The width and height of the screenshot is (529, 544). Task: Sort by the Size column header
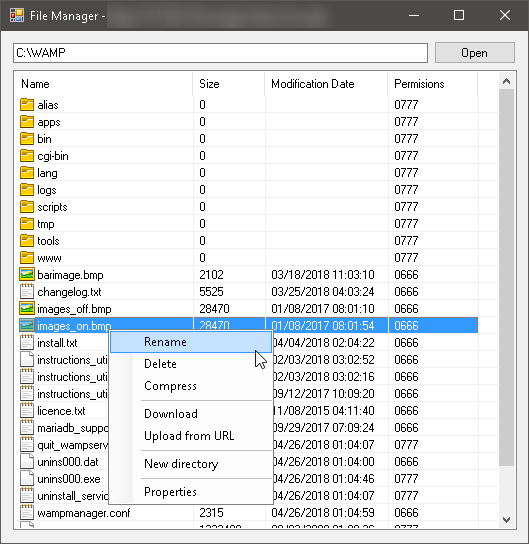point(229,84)
